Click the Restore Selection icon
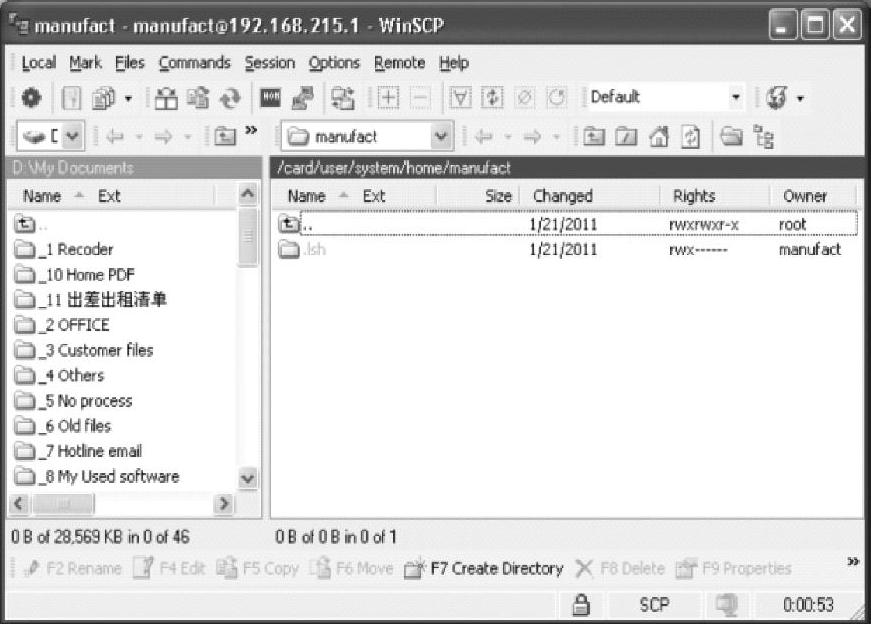 point(557,98)
